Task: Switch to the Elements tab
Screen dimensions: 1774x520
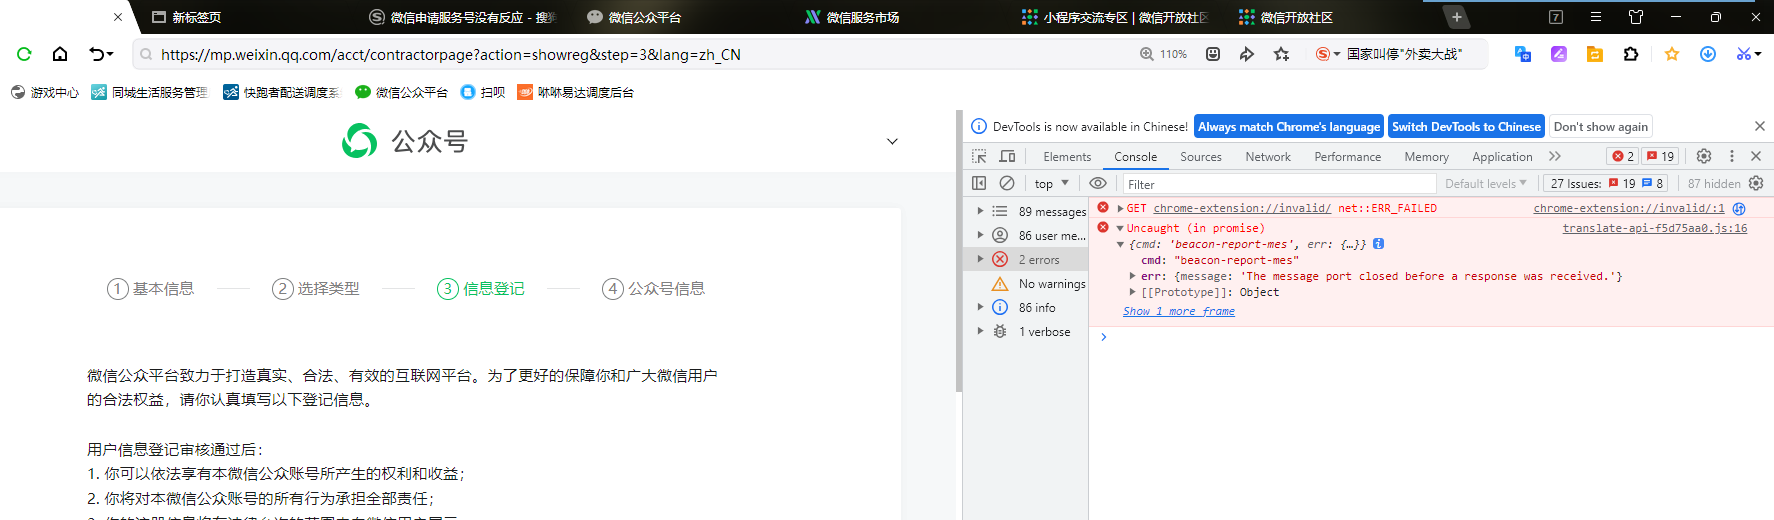Action: click(1067, 156)
